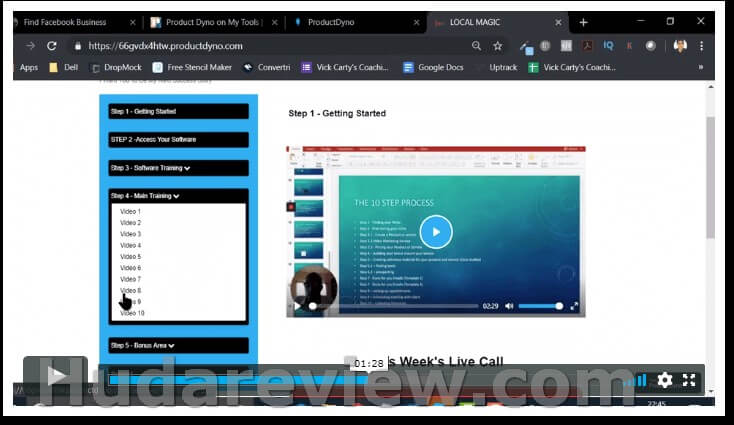The width and height of the screenshot is (734, 425).
Task: Mute the embedded training video
Action: pos(509,306)
